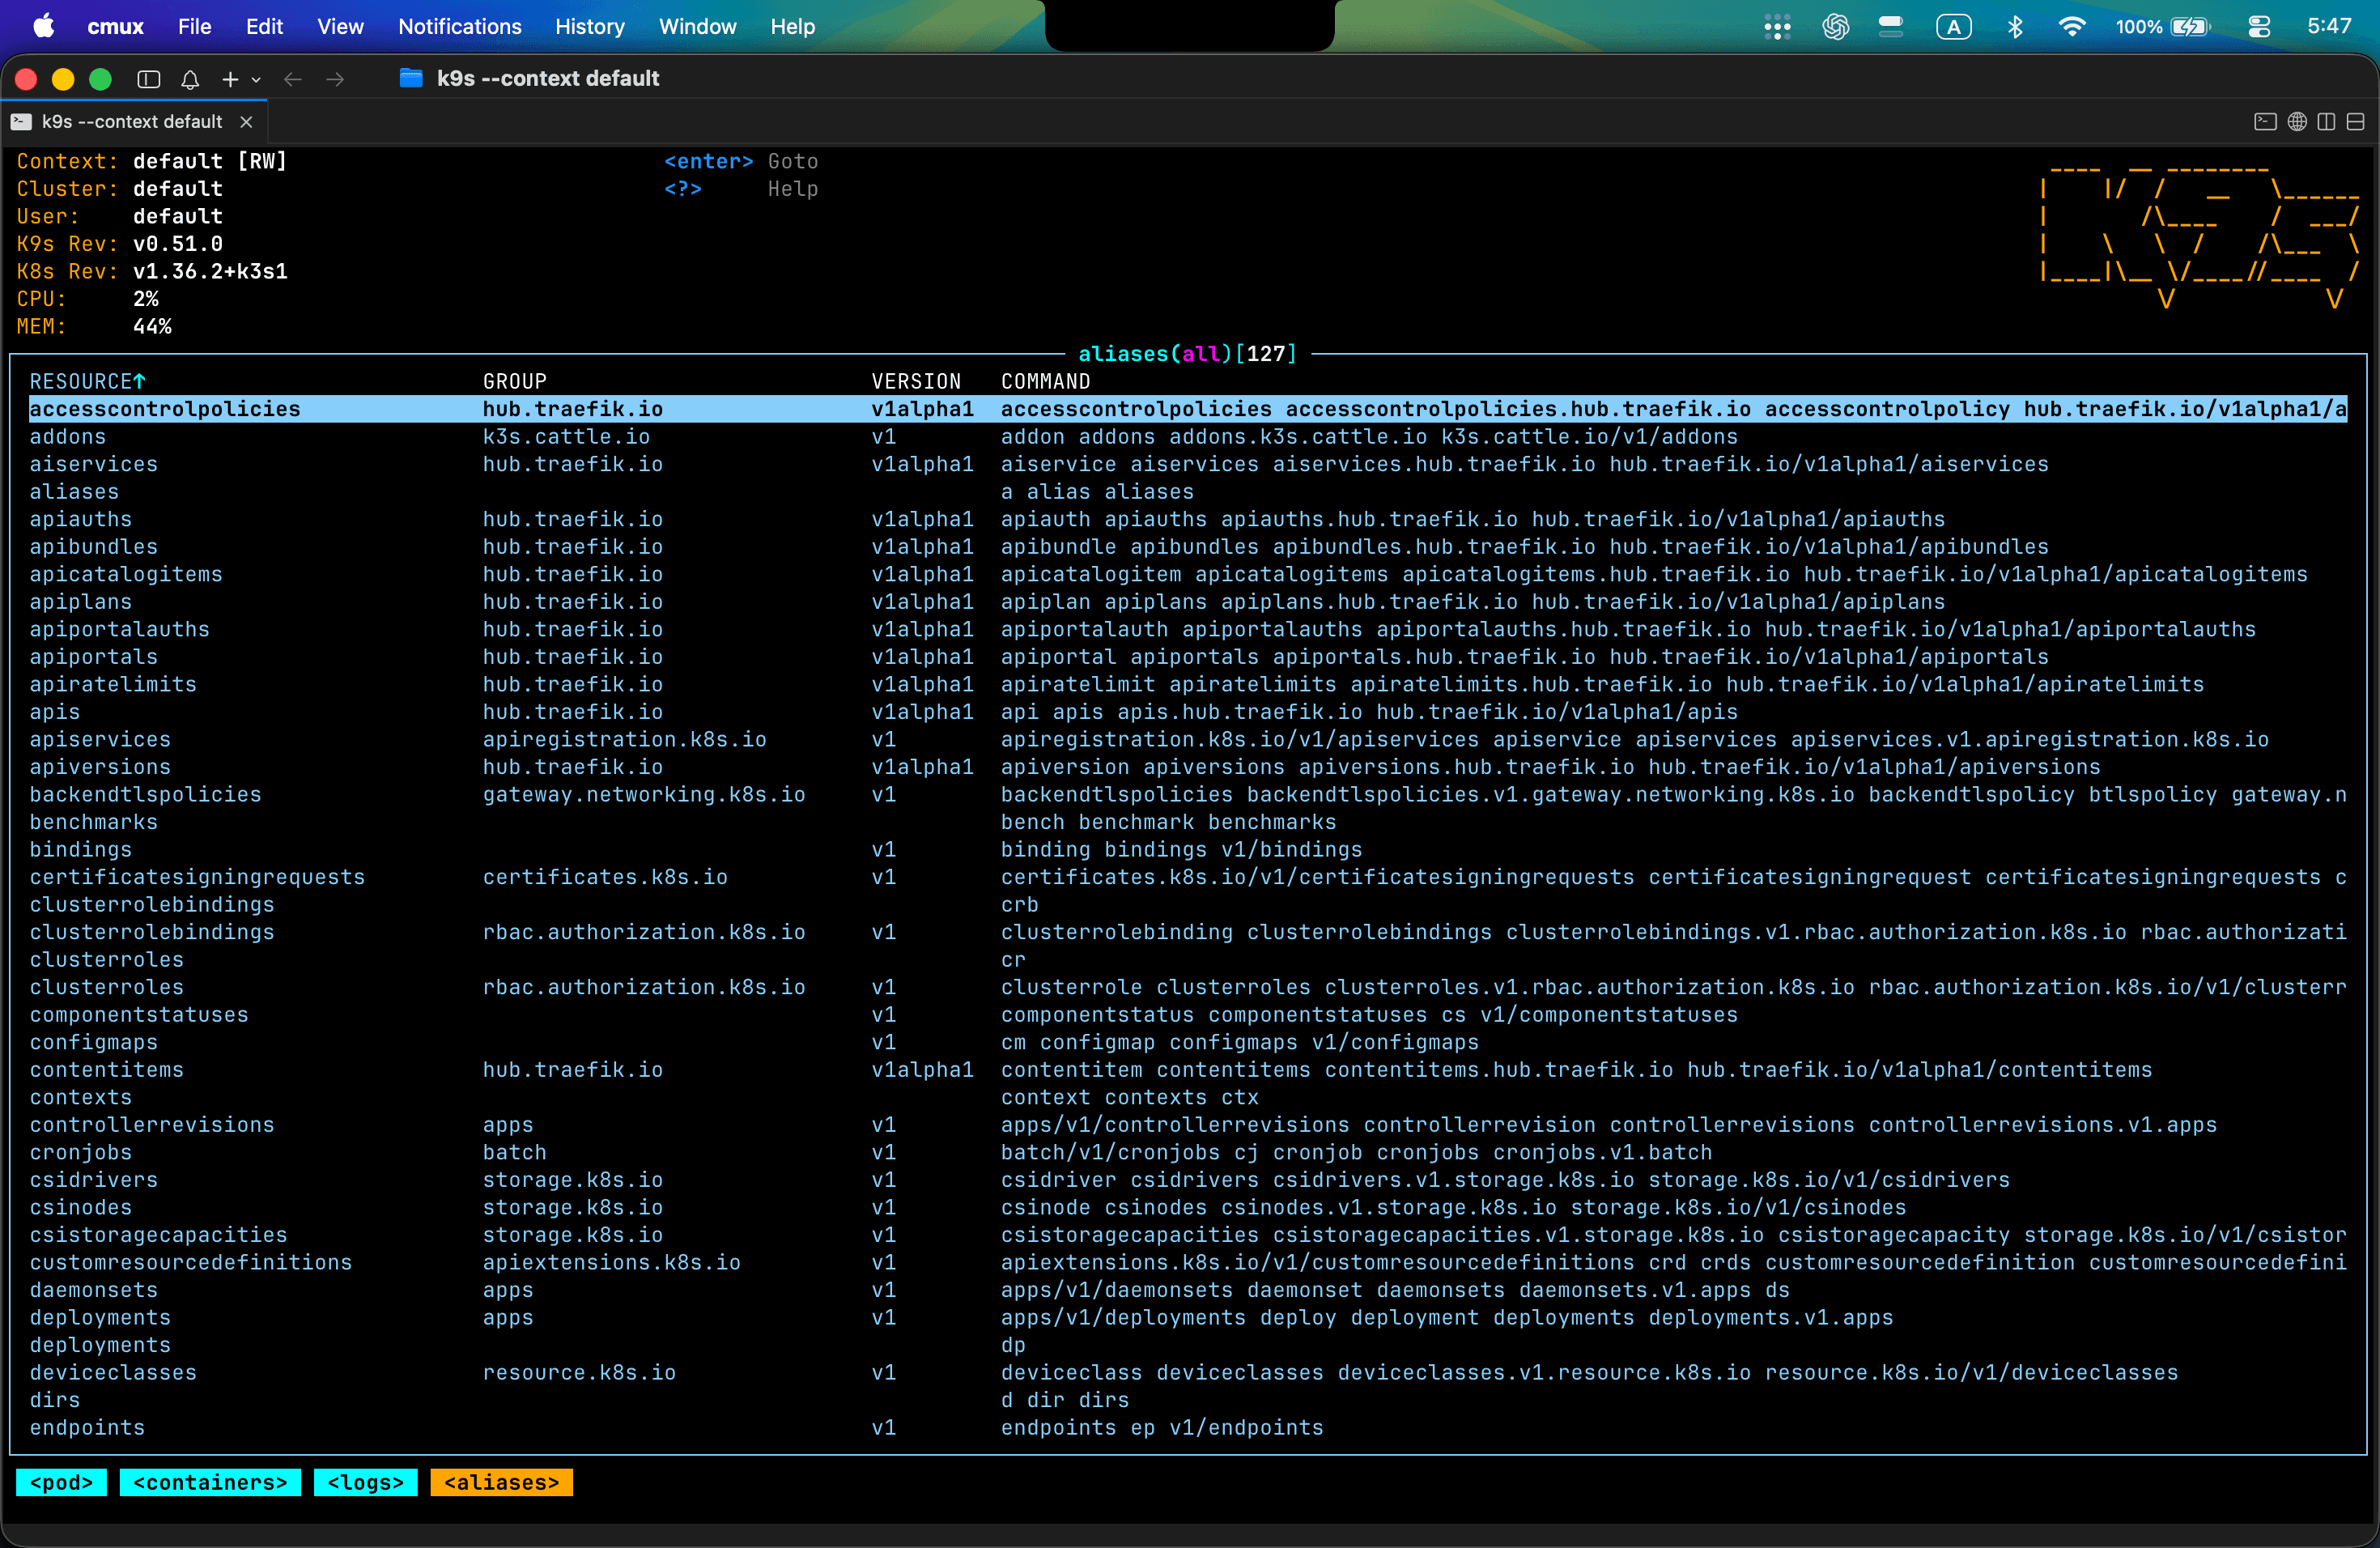
Task: Open the Edit menu
Action: pos(264,26)
